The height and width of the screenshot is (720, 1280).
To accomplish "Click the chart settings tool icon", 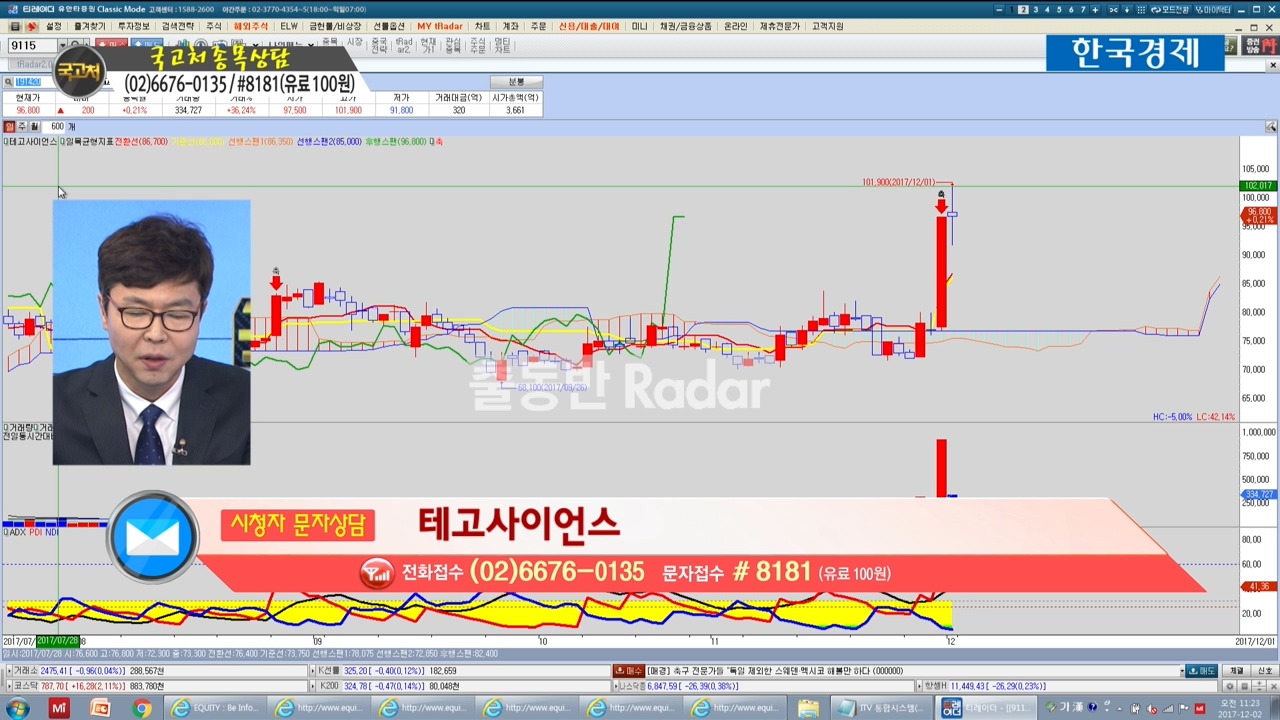I will click(x=1271, y=127).
